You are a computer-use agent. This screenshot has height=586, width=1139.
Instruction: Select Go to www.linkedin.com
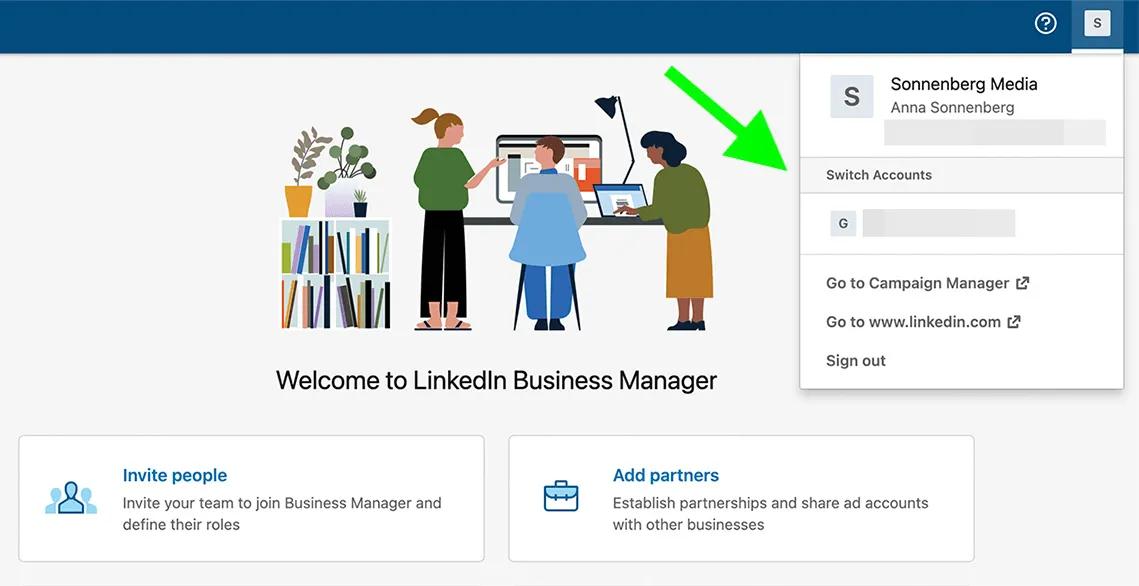tap(912, 321)
